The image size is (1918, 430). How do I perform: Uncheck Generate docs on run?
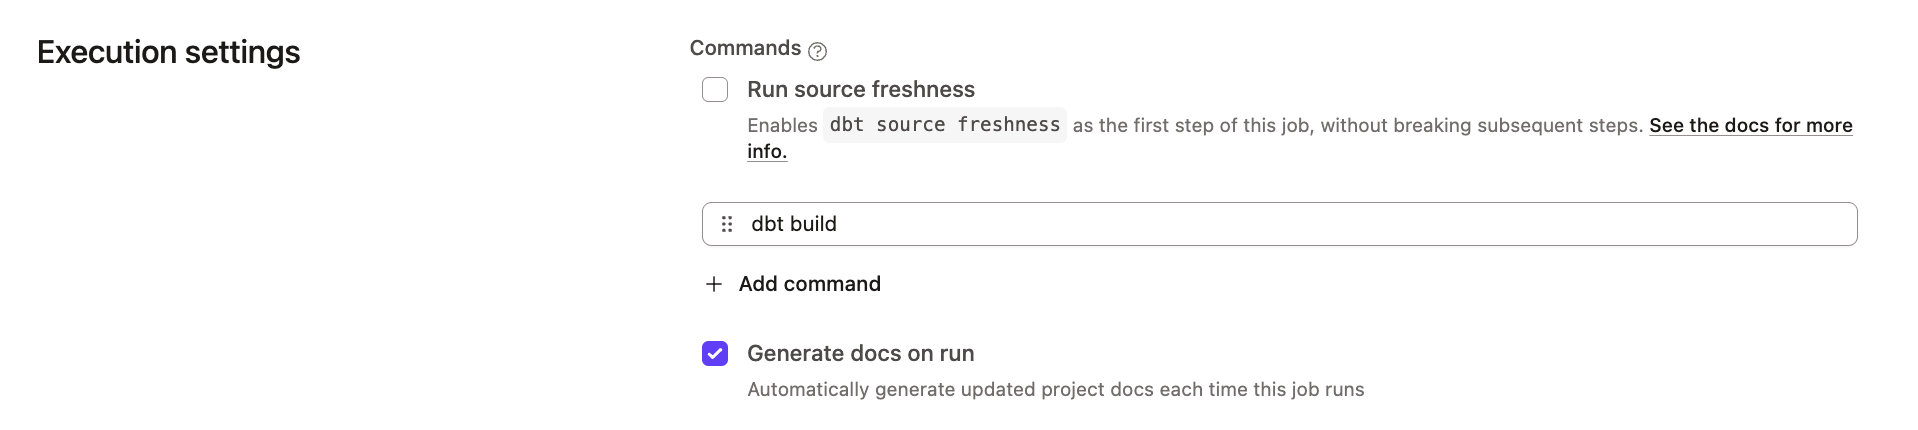715,353
